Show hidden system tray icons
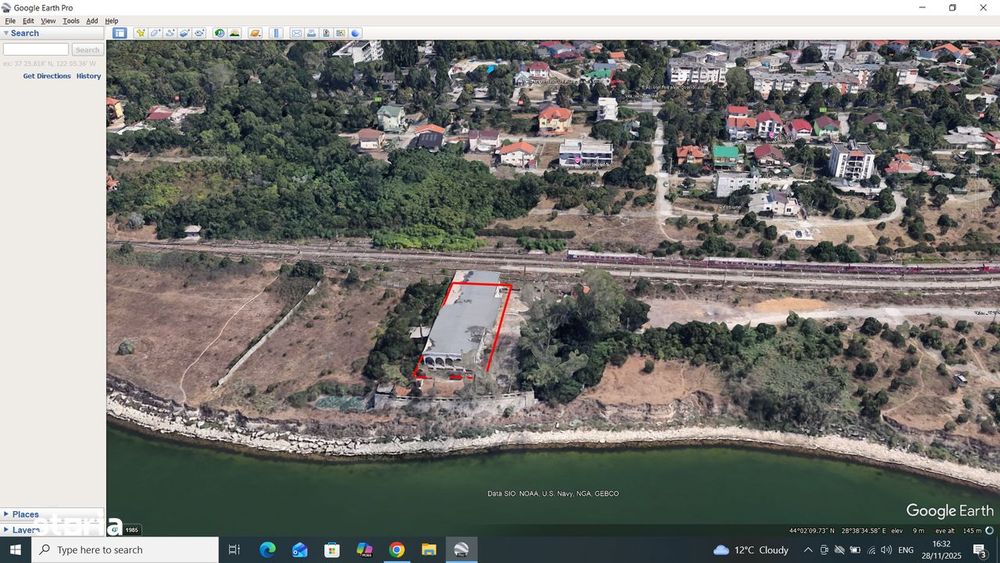The height and width of the screenshot is (563, 1000). (808, 550)
